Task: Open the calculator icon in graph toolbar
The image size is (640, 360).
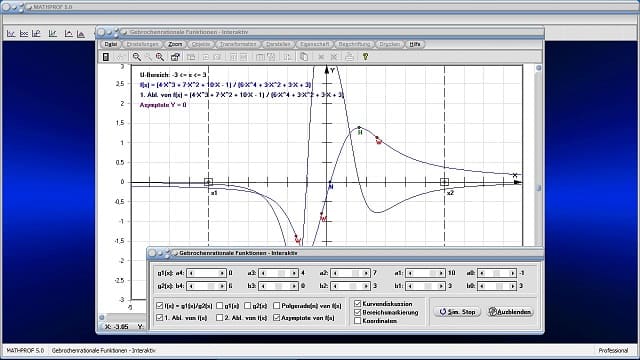Action: click(106, 57)
